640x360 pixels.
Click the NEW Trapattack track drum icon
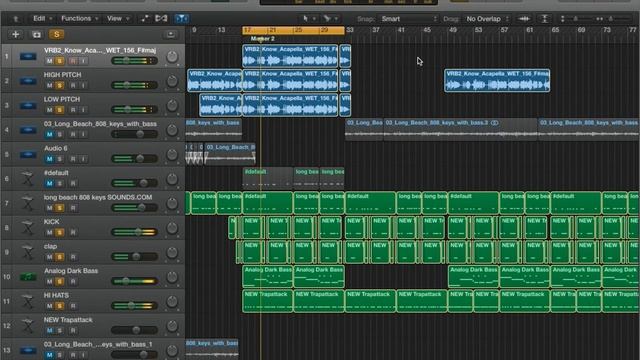[28, 326]
